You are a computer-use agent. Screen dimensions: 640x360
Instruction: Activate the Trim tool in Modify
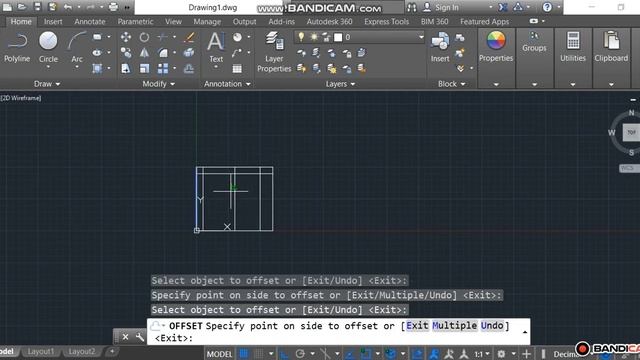click(162, 37)
